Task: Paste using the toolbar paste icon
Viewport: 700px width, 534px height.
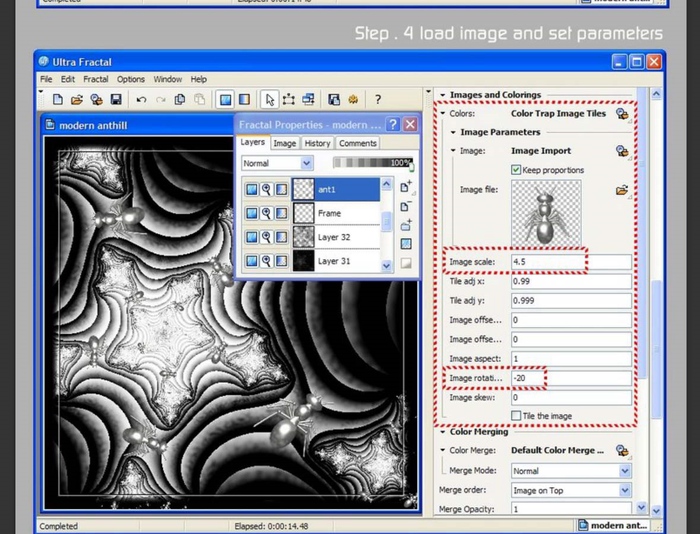Action: 200,99
